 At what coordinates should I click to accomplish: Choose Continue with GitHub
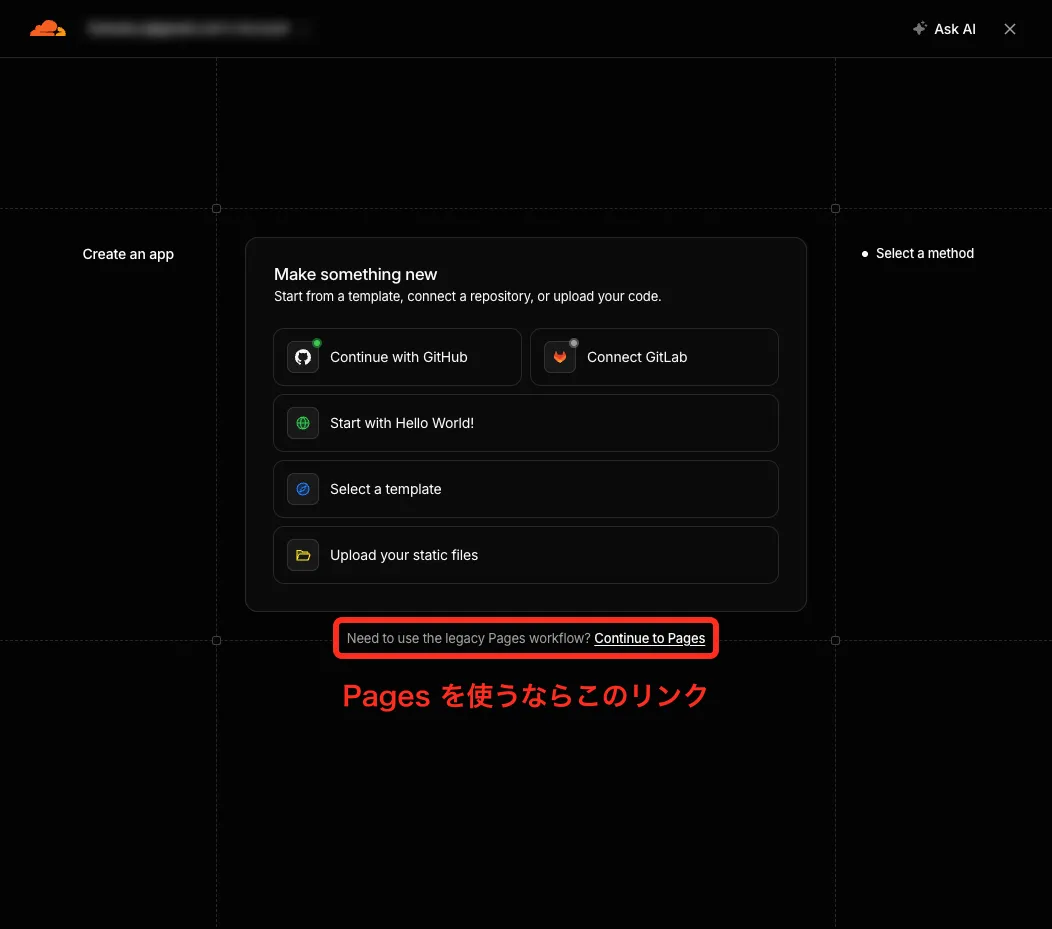pyautogui.click(x=397, y=357)
